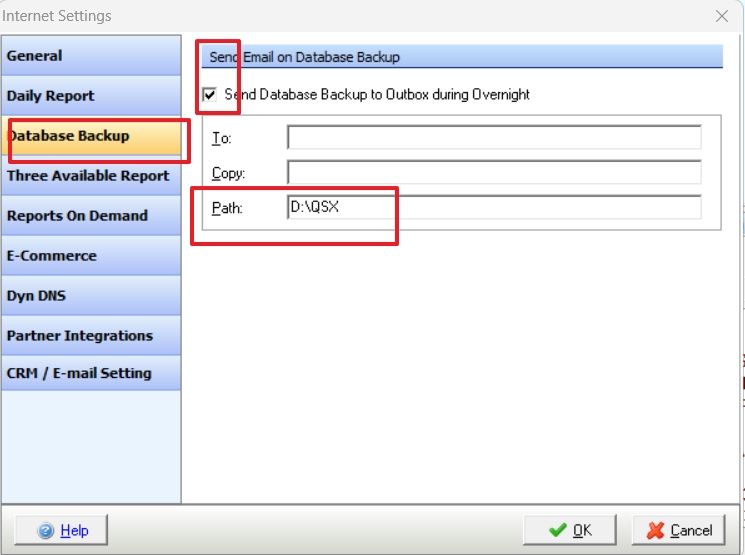Image resolution: width=745 pixels, height=555 pixels.
Task: Select the Database Backup tab
Action: [91, 135]
